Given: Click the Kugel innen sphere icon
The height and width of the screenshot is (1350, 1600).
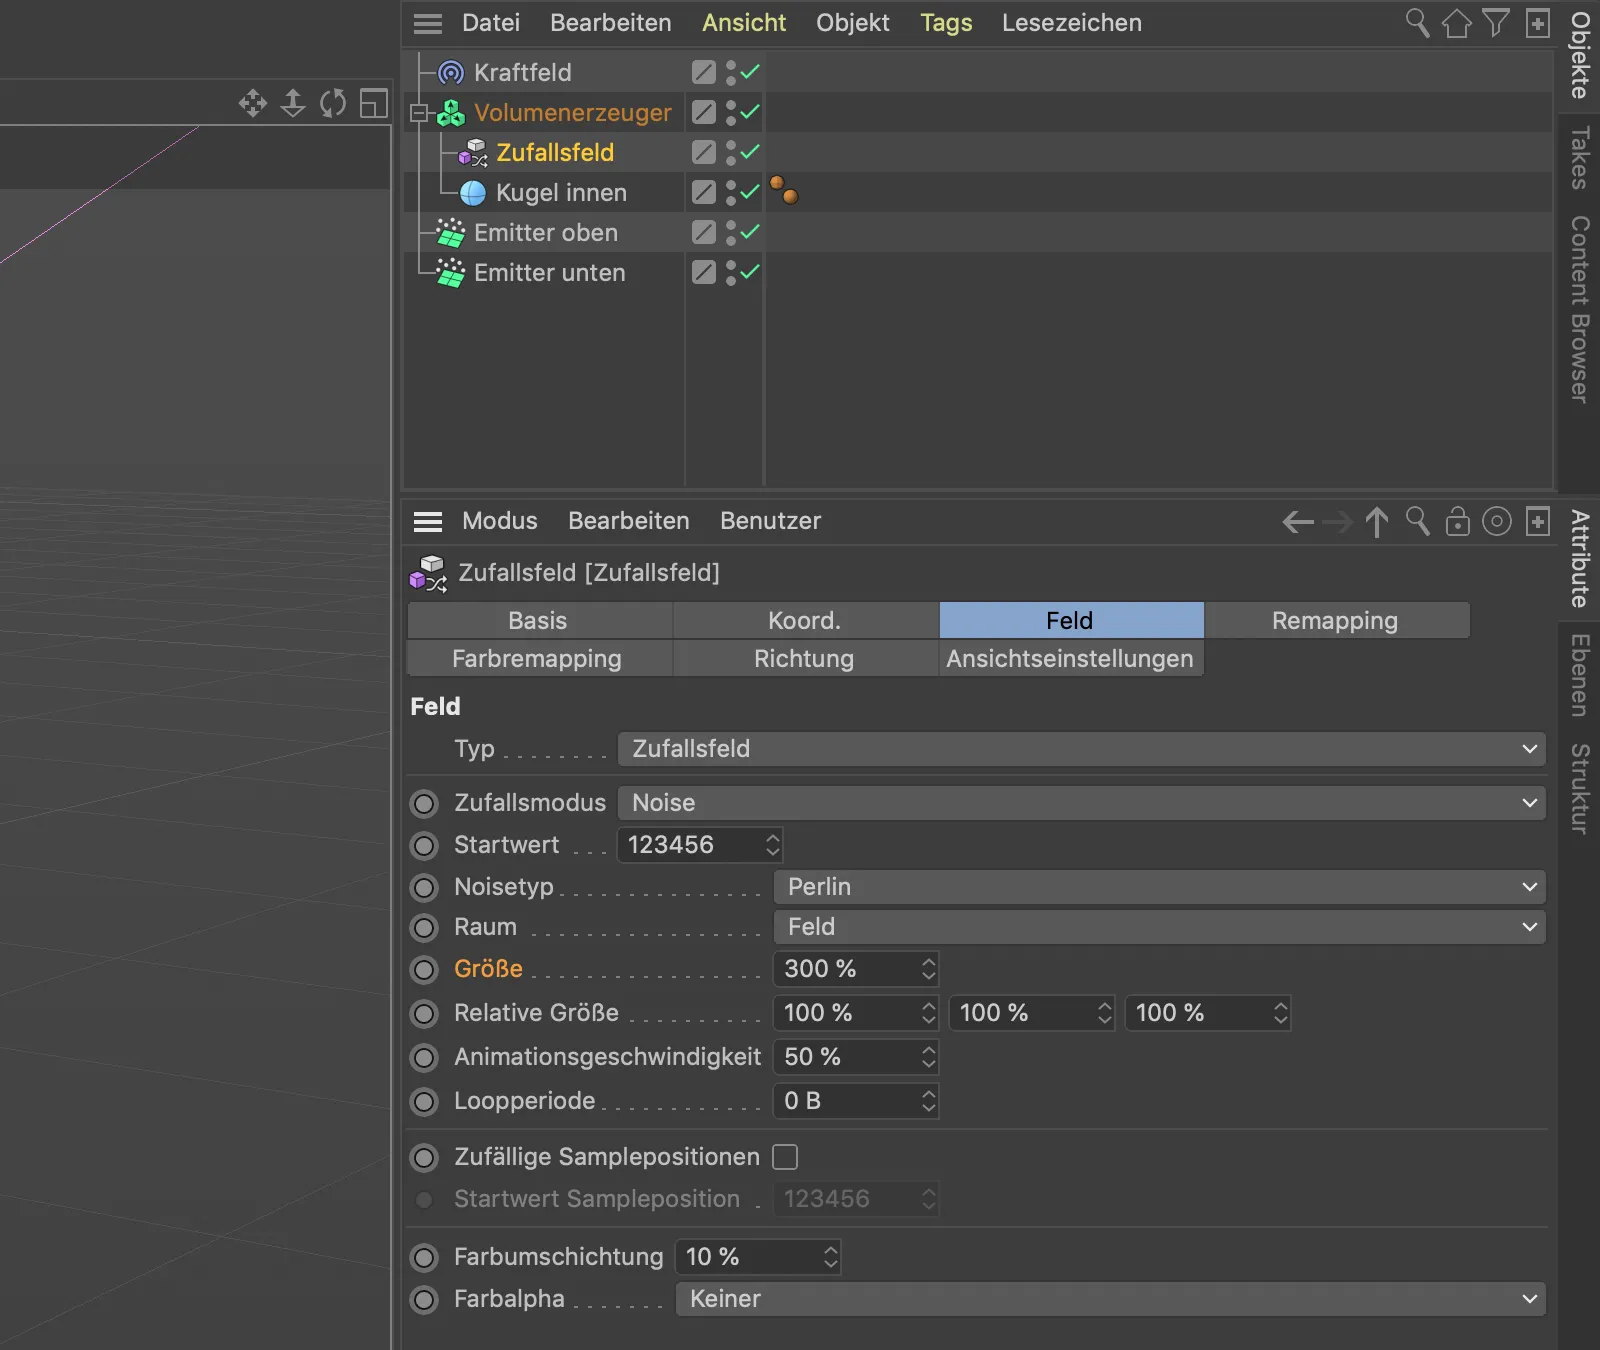Looking at the screenshot, I should [x=473, y=193].
